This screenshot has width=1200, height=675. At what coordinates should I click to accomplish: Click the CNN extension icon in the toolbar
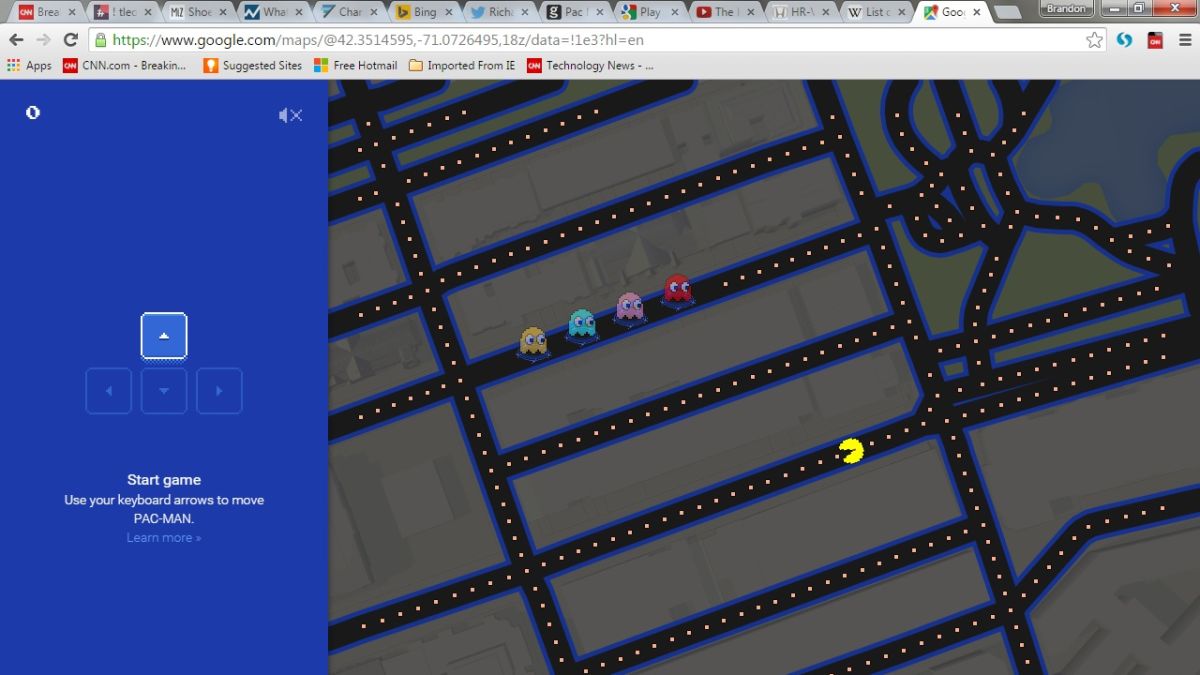[1154, 40]
